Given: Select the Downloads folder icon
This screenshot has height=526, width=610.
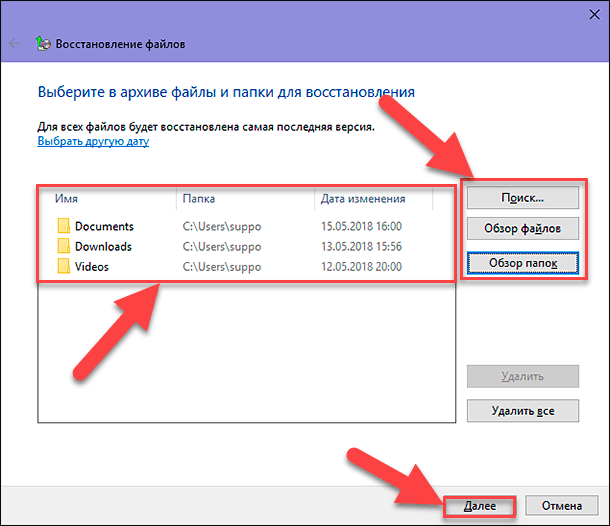Looking at the screenshot, I should 63,246.
